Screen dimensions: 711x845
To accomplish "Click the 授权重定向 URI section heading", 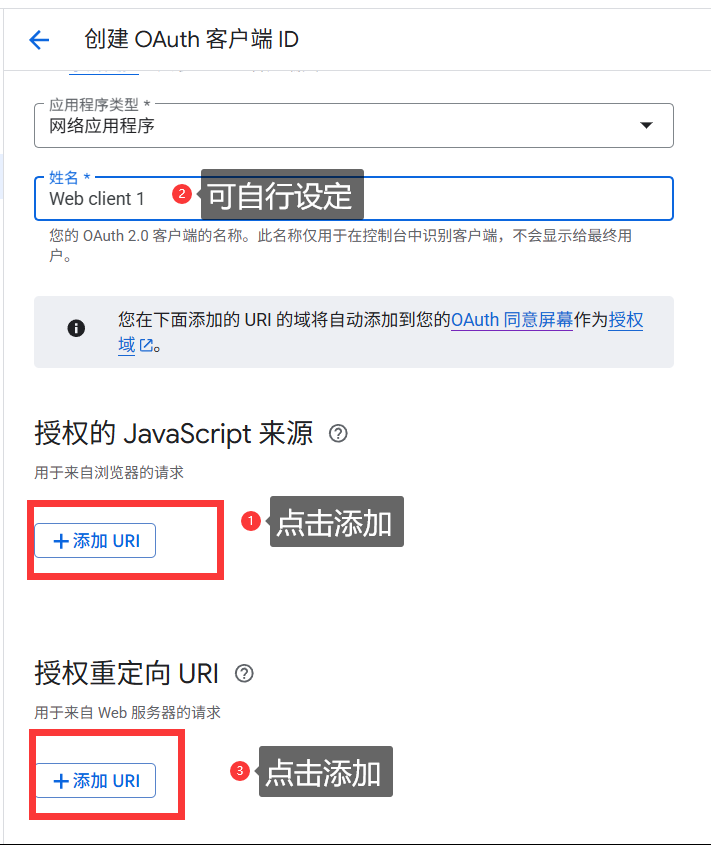I will pos(127,673).
